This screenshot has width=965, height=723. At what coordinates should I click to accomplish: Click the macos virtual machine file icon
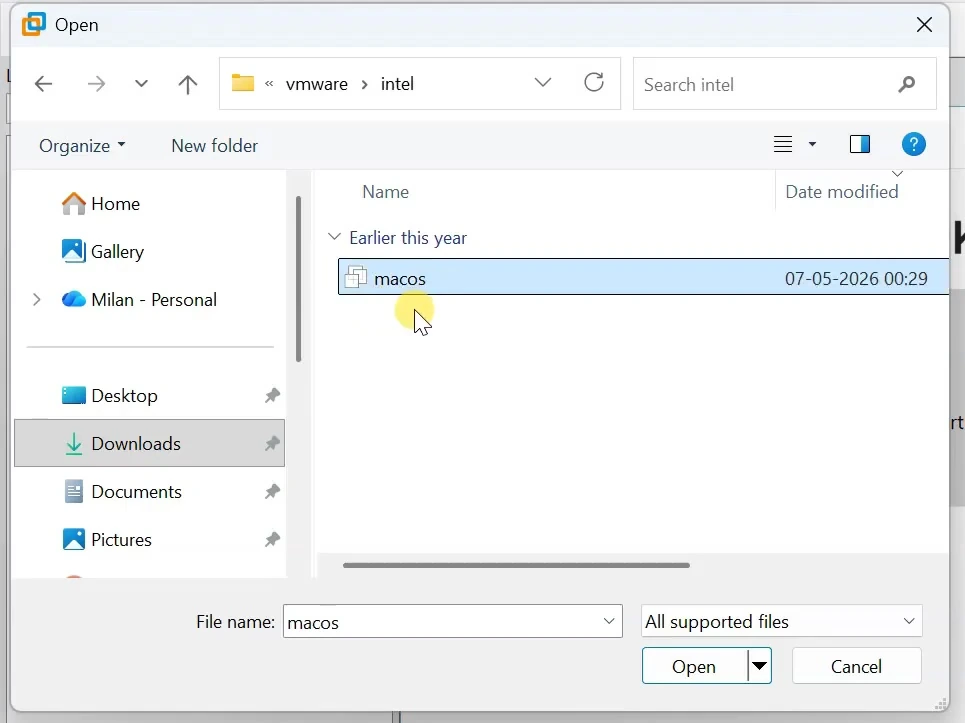[356, 277]
